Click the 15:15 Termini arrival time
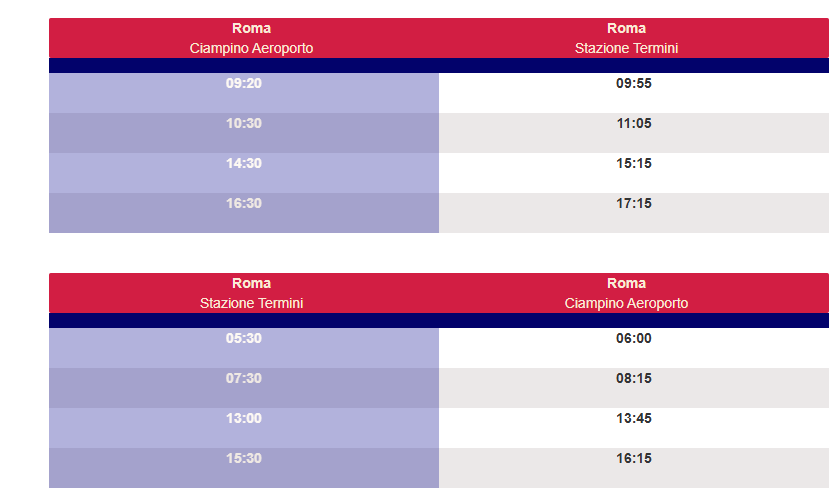 [x=633, y=163]
